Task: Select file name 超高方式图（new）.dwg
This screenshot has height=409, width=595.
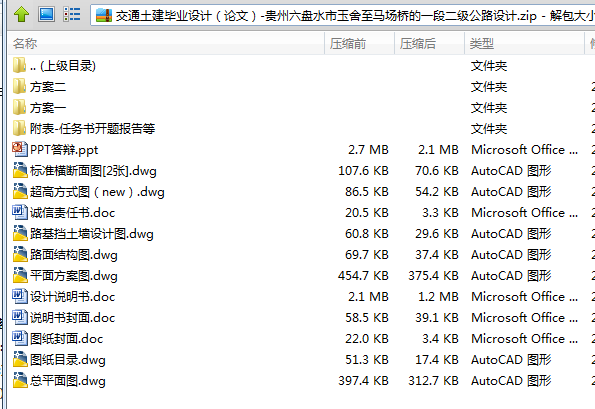Action: [97, 192]
